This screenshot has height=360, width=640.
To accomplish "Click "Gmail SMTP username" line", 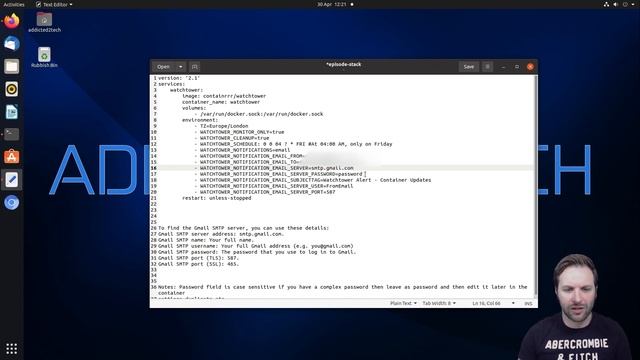I will point(256,246).
